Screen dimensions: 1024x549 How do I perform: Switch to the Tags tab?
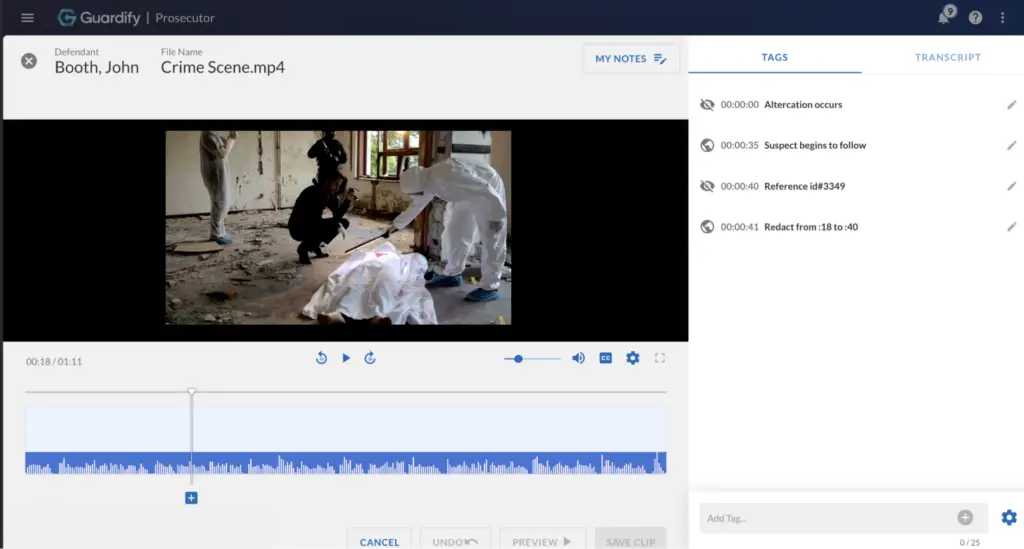[x=775, y=57]
